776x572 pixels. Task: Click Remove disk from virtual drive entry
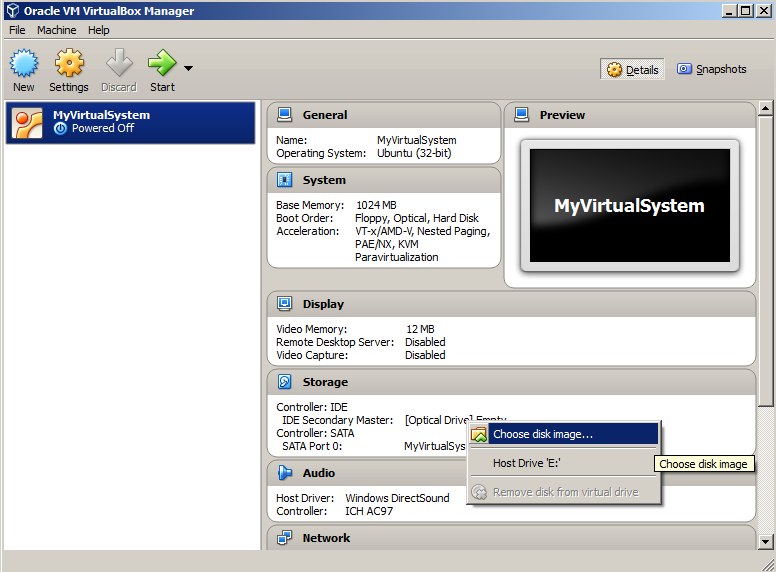click(x=564, y=492)
